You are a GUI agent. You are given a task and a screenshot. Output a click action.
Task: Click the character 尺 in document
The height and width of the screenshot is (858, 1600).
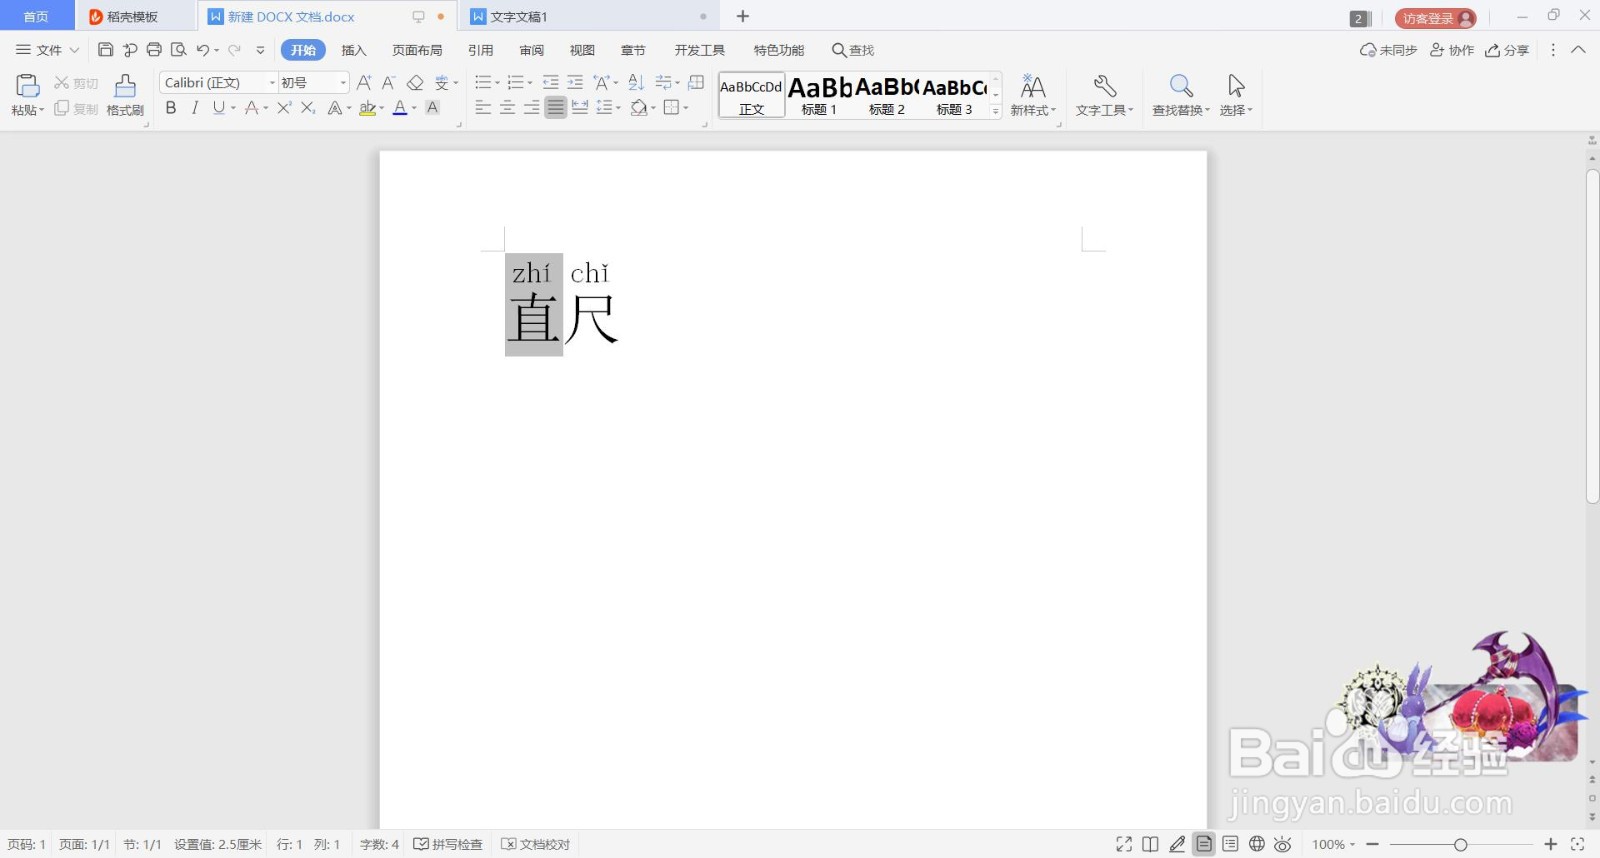592,319
